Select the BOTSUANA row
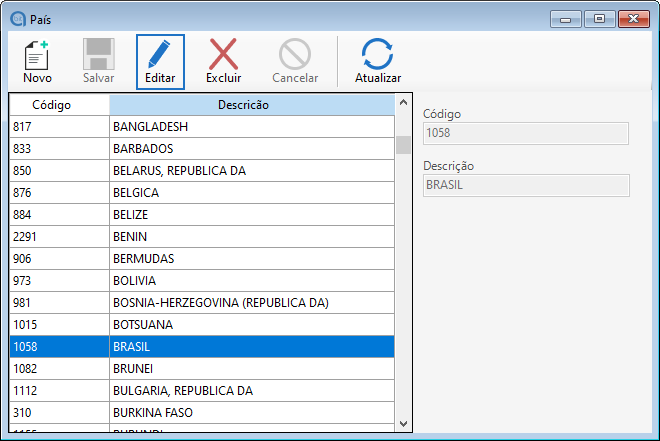The width and height of the screenshot is (660, 441). (x=202, y=324)
